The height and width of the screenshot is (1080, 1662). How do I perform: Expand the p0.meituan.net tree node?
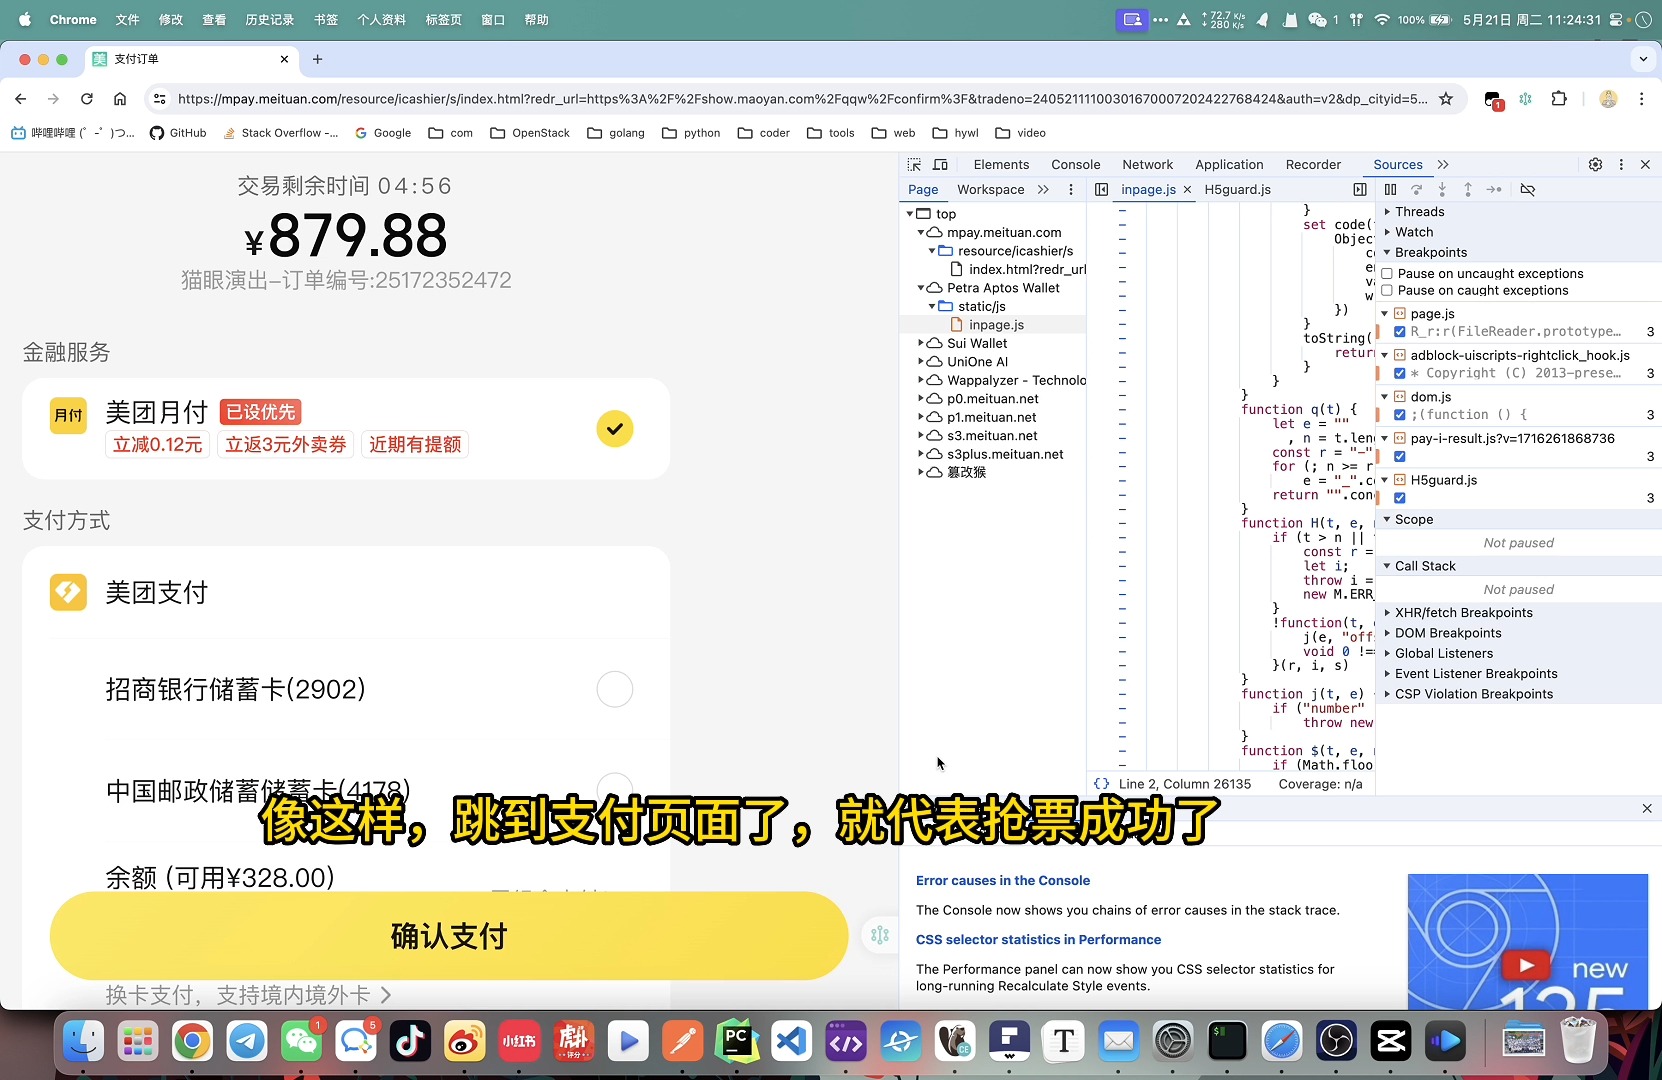(921, 399)
